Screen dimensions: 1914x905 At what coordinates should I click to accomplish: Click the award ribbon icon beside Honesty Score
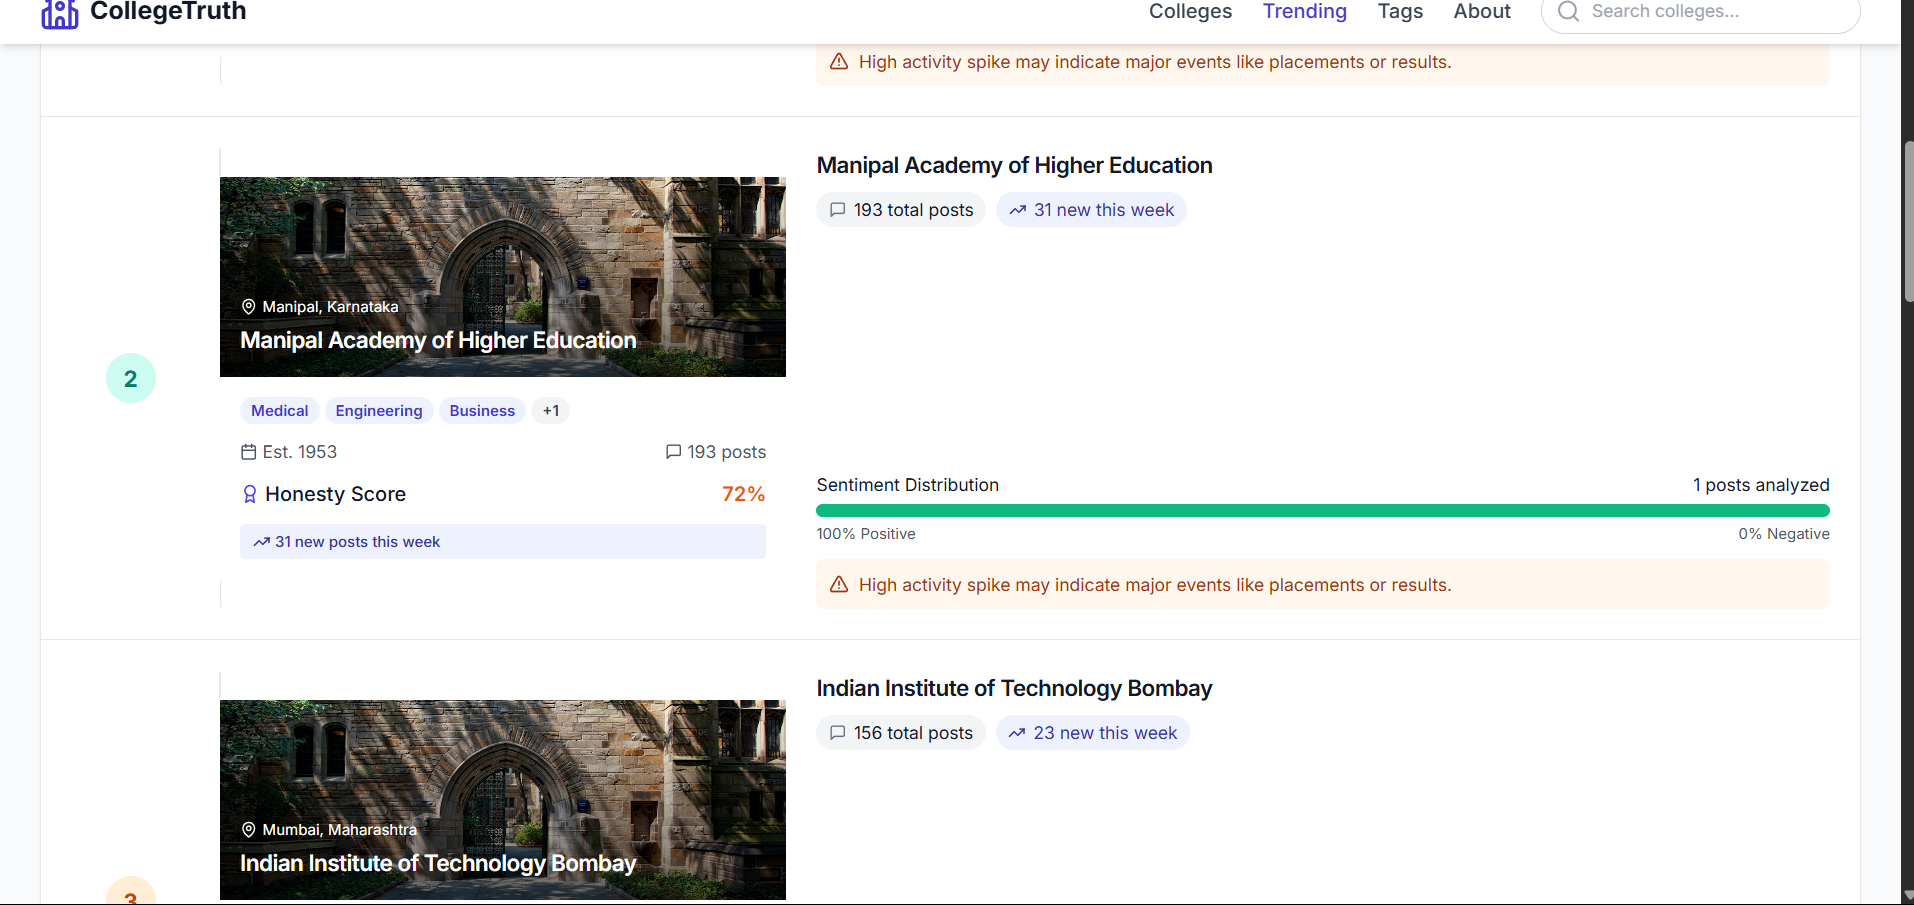coord(250,494)
